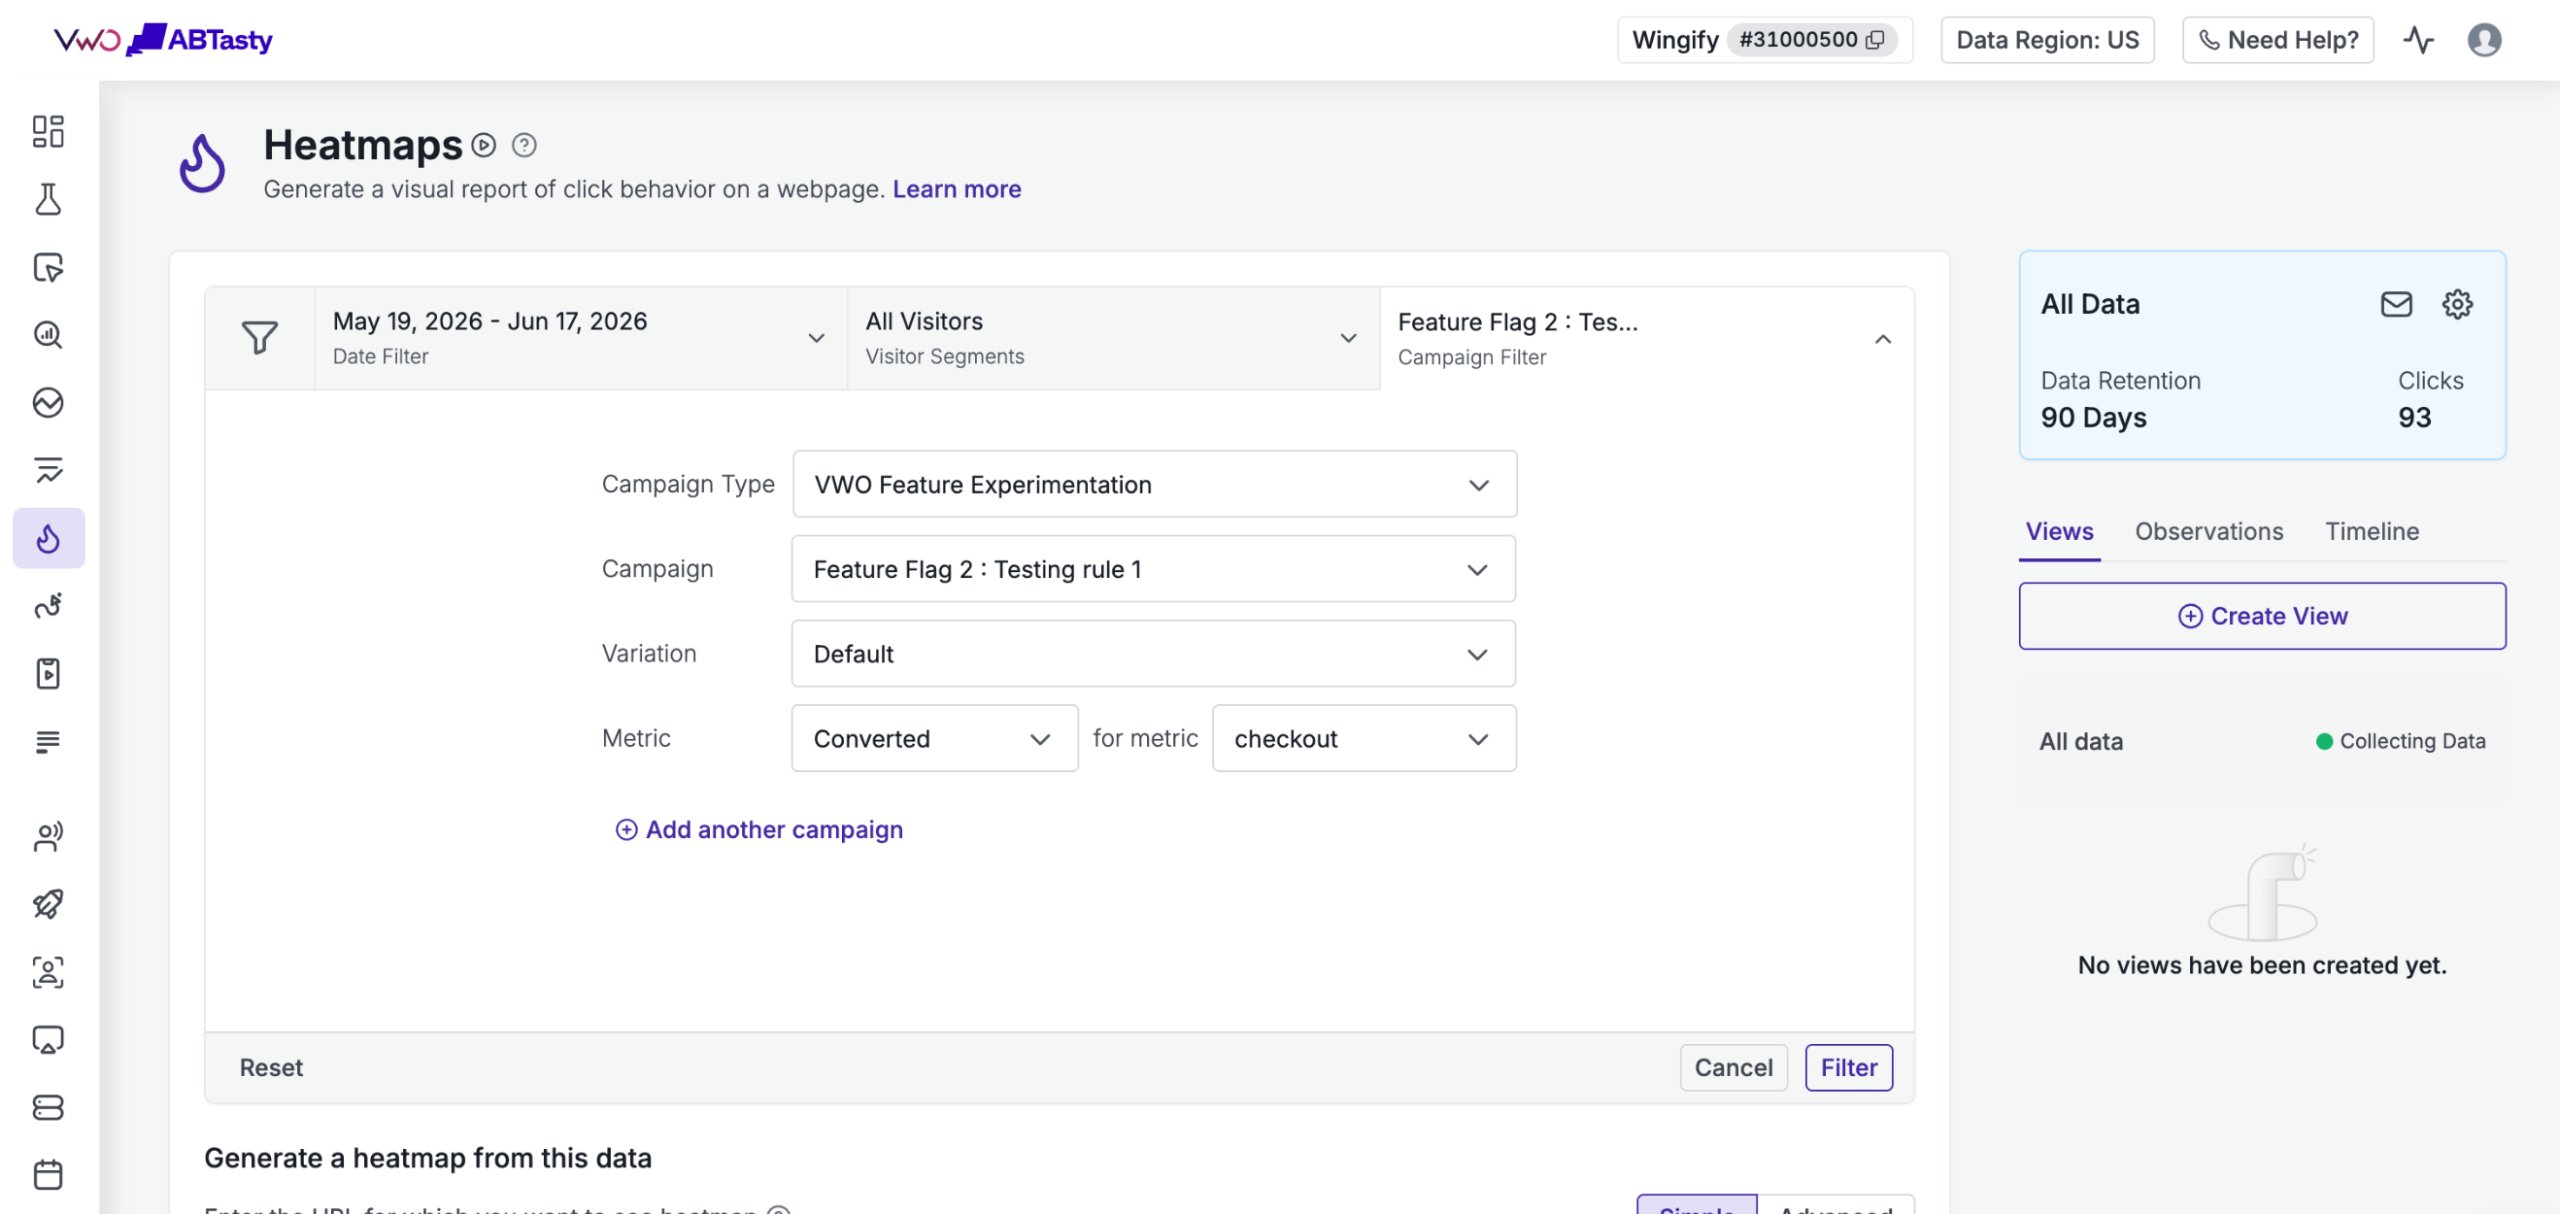Click the Create View button
Viewport: 2560px width, 1214px height.
pos(2262,616)
